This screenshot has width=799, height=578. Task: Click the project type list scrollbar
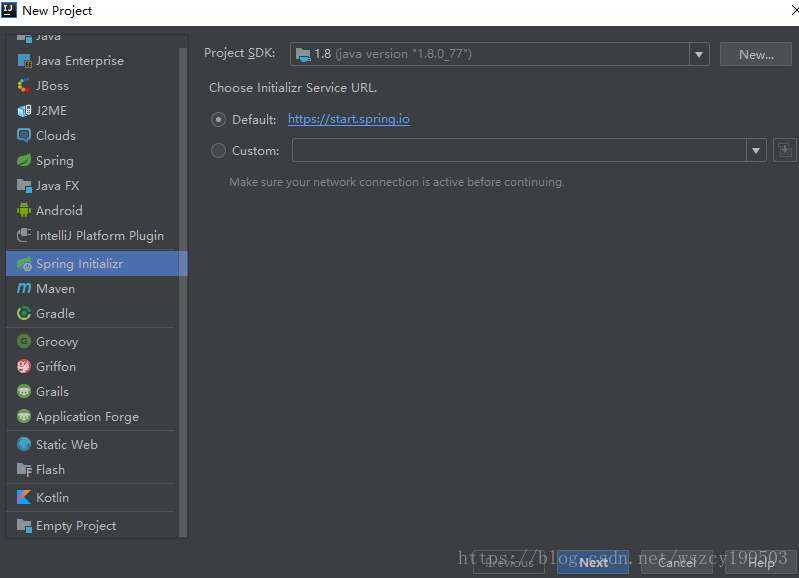coord(183,291)
